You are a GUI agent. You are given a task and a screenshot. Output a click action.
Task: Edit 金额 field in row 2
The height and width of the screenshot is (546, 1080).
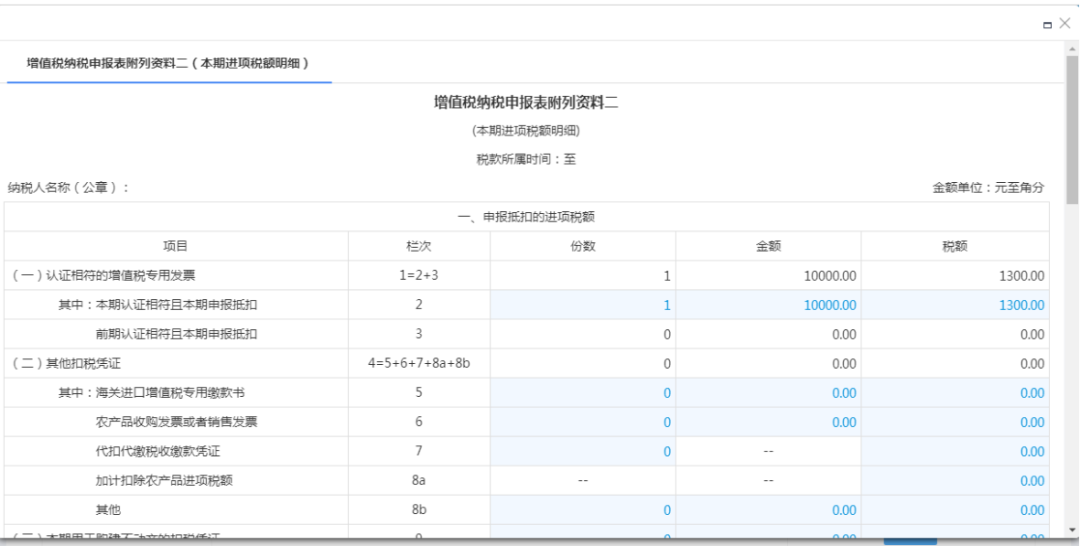click(768, 305)
